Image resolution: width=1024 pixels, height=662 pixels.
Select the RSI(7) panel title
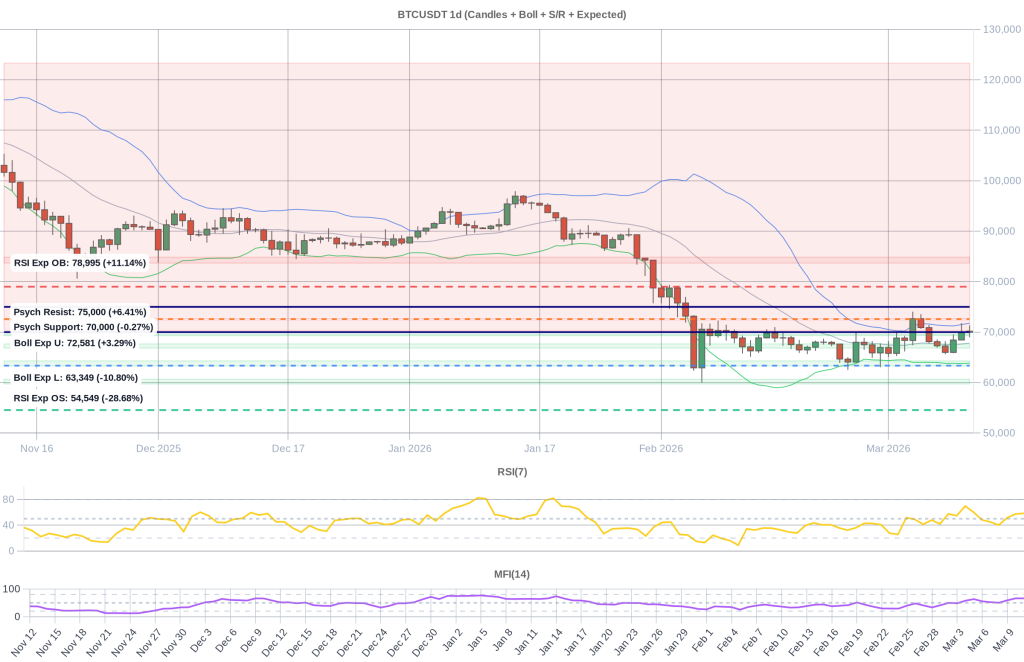pos(511,470)
